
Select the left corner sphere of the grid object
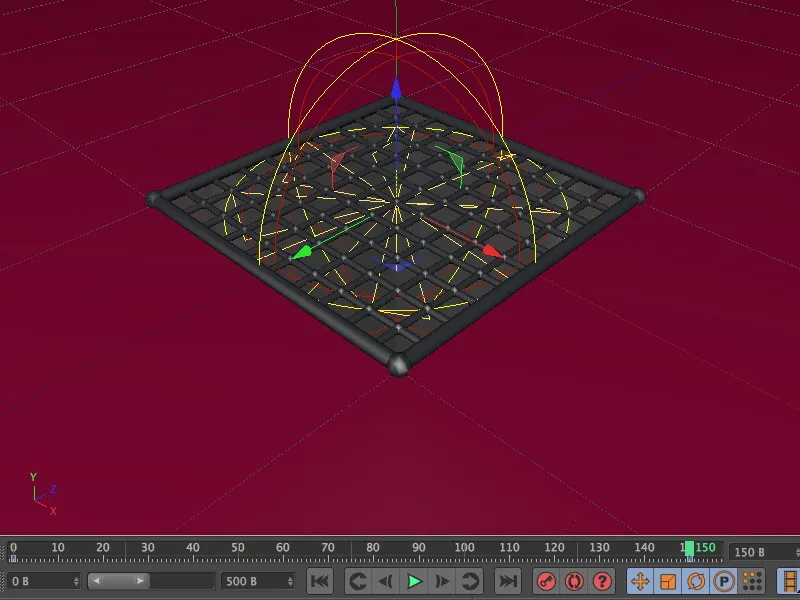[x=154, y=198]
